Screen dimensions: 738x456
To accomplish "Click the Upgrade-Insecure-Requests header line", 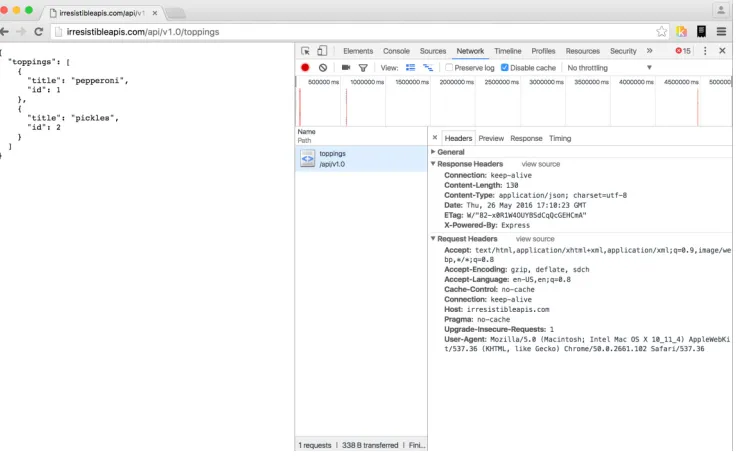I will tap(499, 329).
